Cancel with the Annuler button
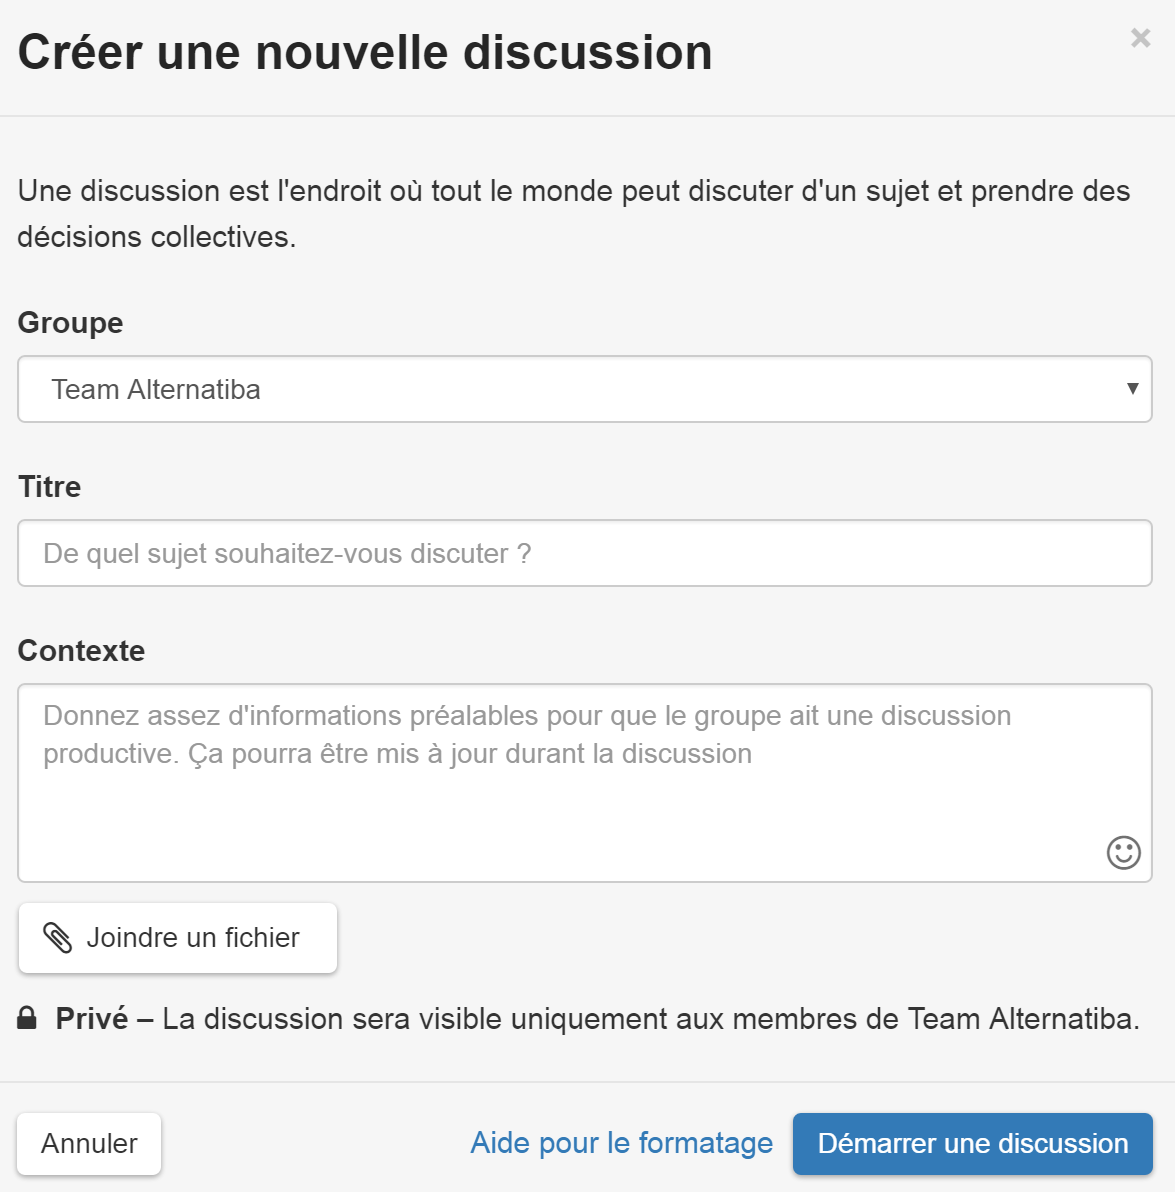This screenshot has height=1192, width=1175. 89,1143
